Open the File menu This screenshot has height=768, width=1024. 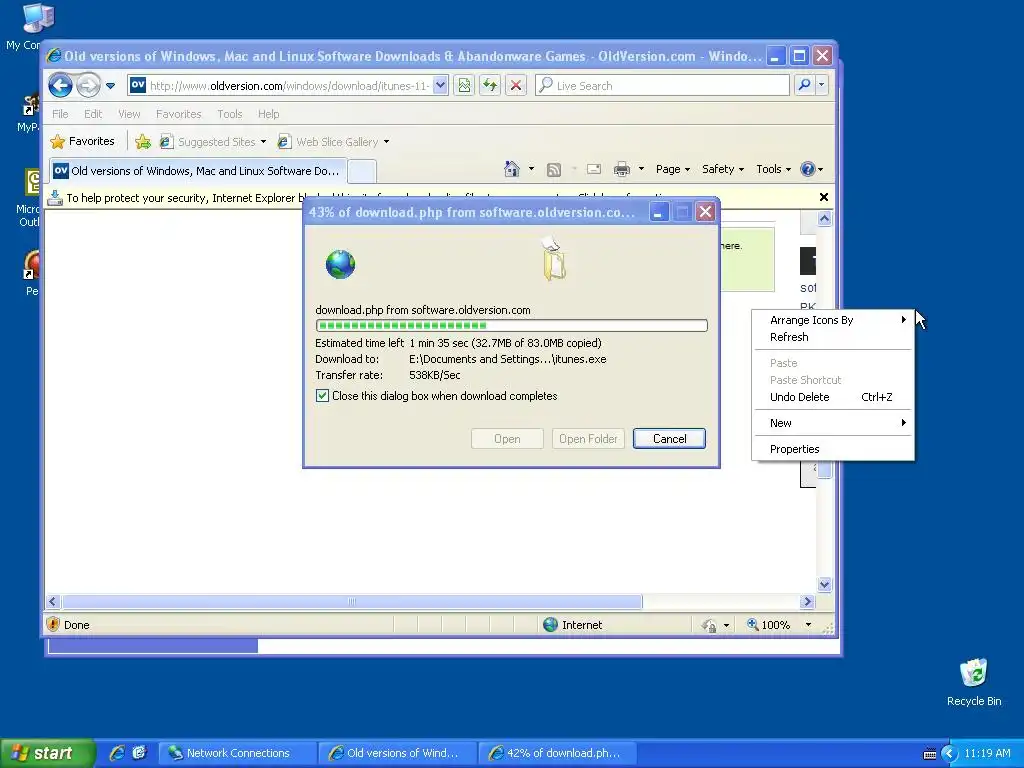coord(60,114)
